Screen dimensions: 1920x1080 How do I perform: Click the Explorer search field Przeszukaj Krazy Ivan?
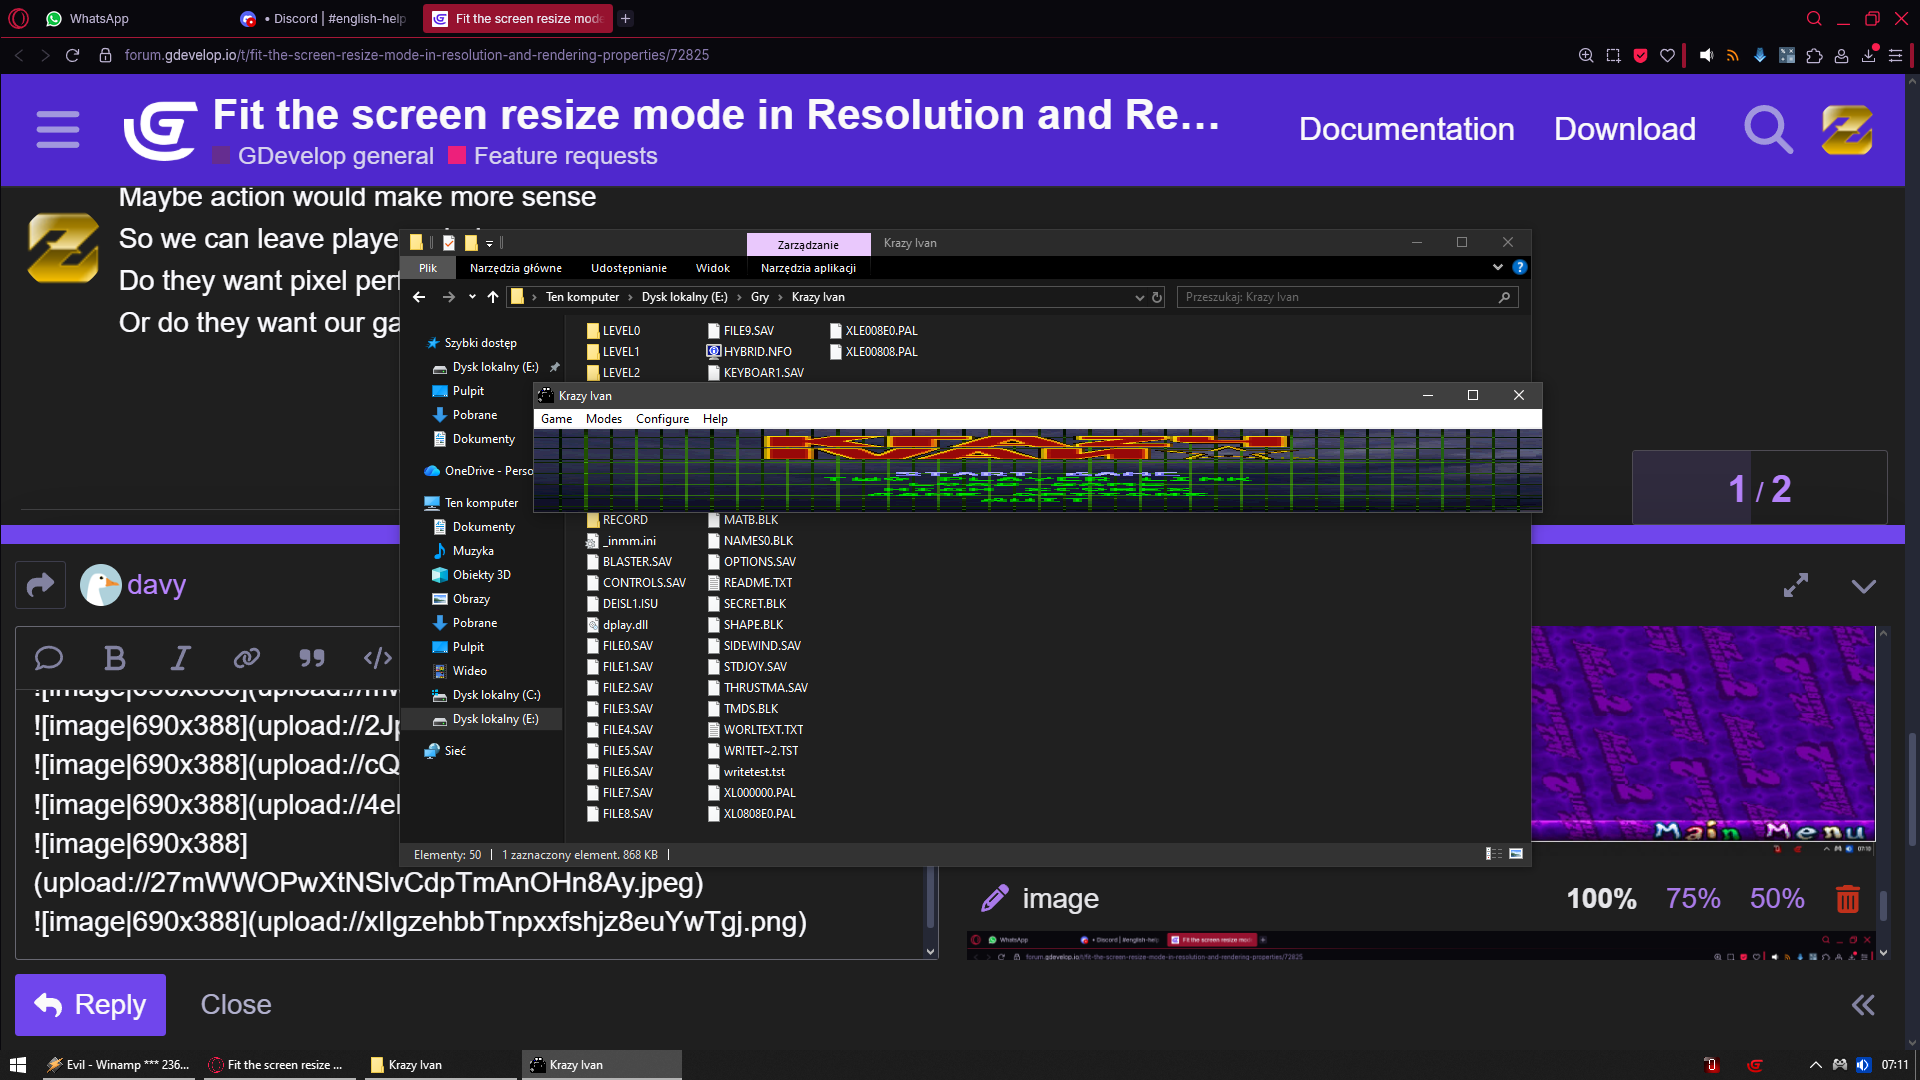(x=1338, y=297)
